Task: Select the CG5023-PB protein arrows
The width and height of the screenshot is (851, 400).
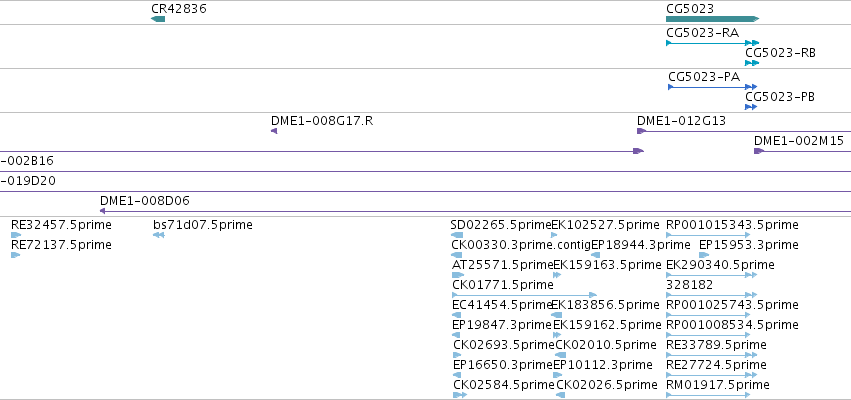Action: point(751,107)
